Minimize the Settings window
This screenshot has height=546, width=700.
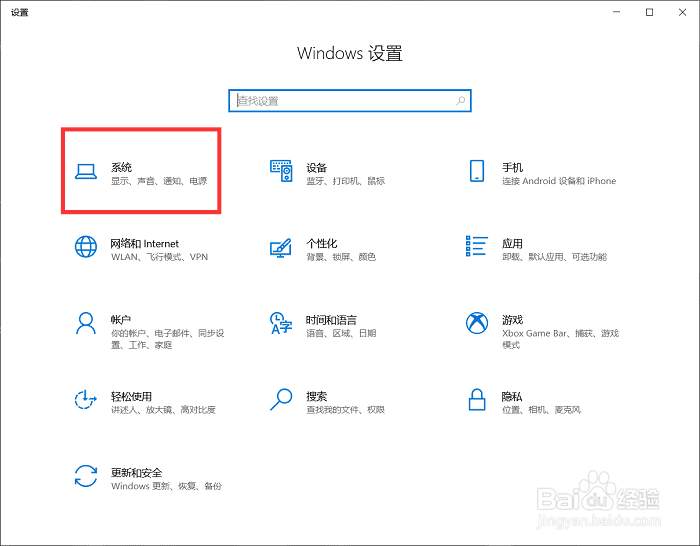tap(617, 12)
